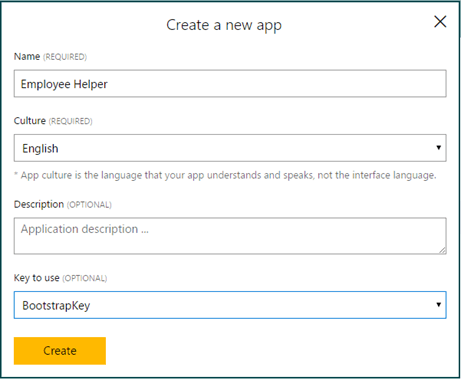This screenshot has height=380, width=461.
Task: Place cursor on word Helper in Name field
Action: click(x=90, y=84)
